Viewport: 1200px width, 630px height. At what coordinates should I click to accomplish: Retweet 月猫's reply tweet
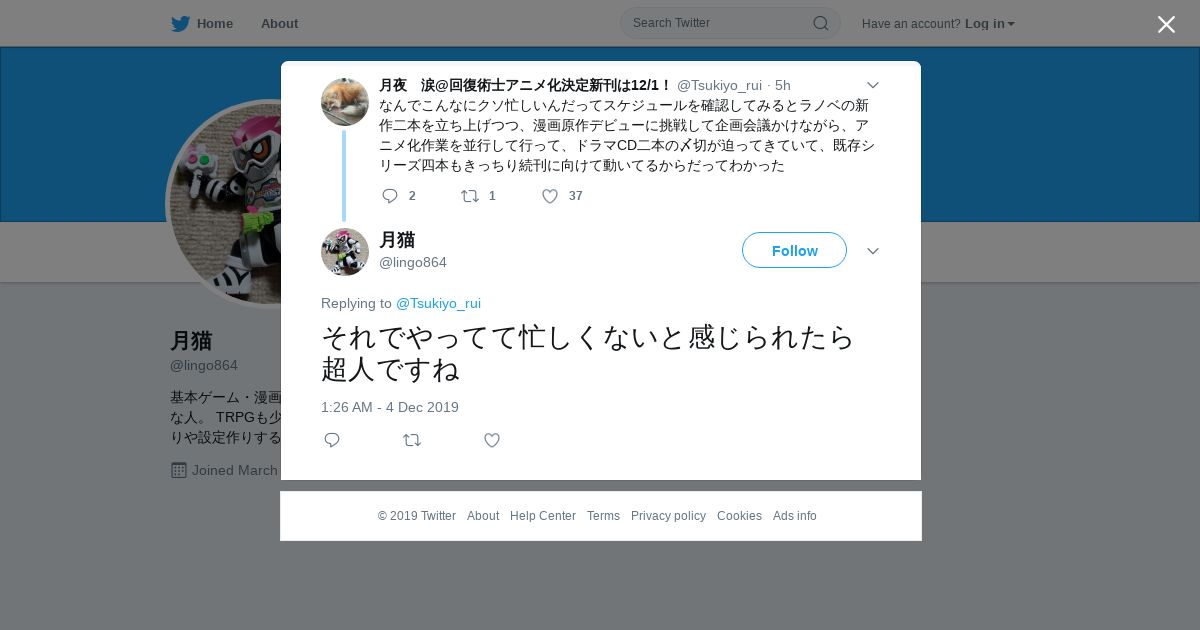[412, 440]
